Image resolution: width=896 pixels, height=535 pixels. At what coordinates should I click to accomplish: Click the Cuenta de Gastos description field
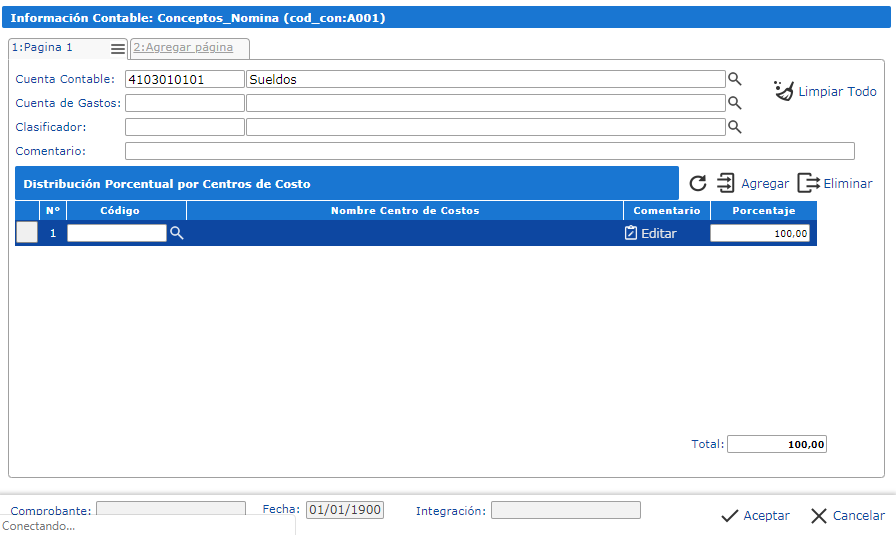click(x=486, y=103)
